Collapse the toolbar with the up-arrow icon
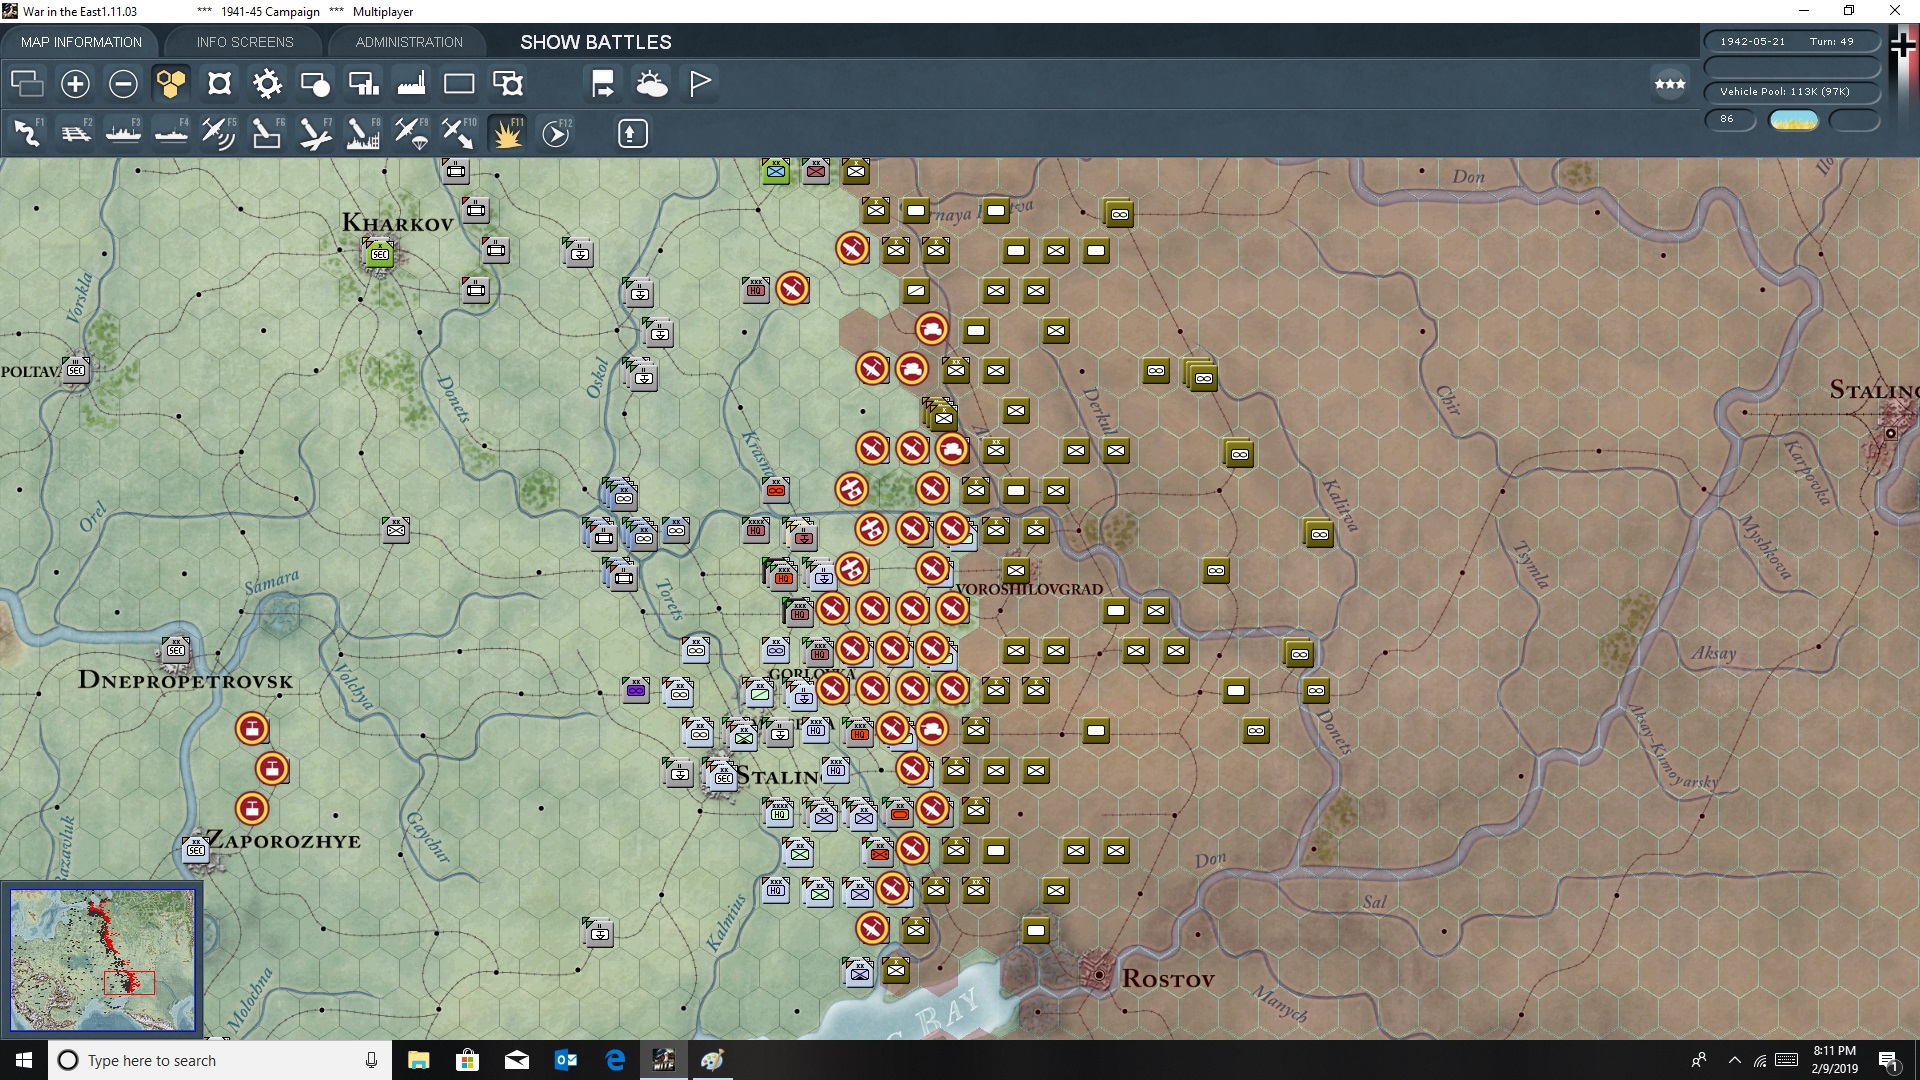Viewport: 1920px width, 1080px height. pos(631,132)
